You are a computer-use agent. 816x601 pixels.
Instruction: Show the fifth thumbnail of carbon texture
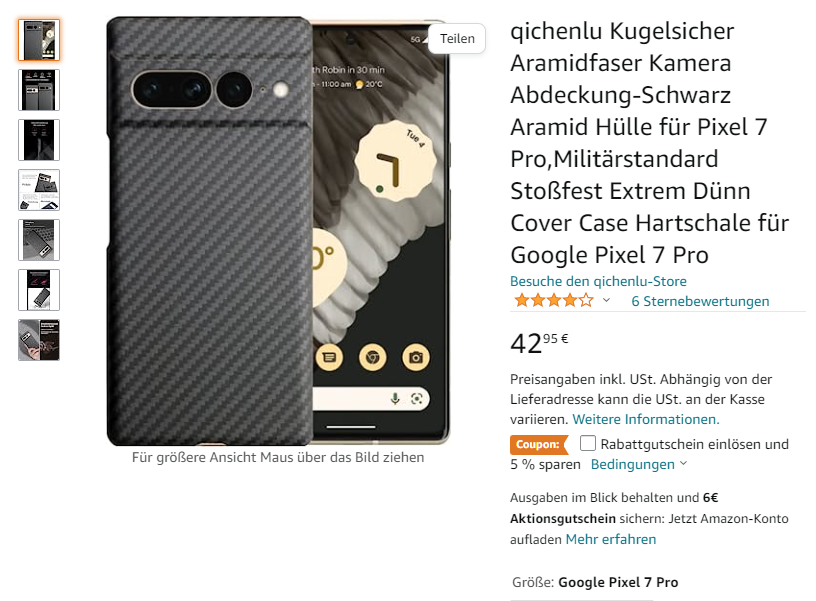tap(39, 240)
